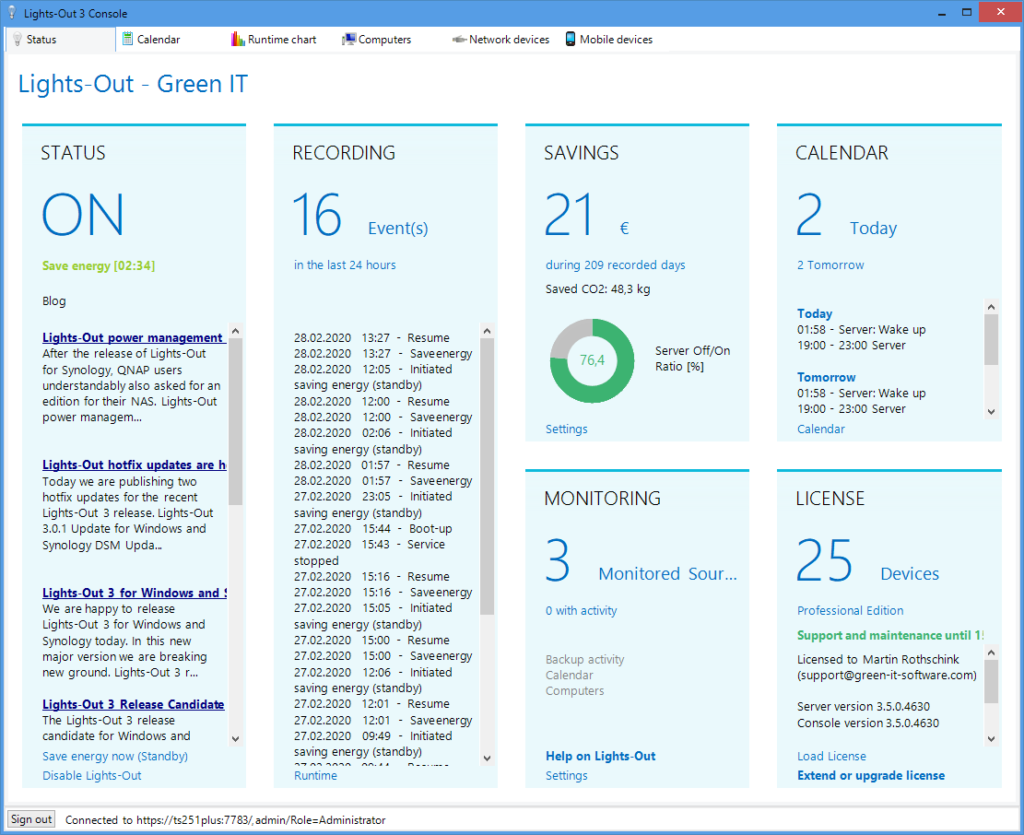The width and height of the screenshot is (1024, 835).
Task: Click Tomorrow heading in calendar list
Action: [826, 377]
